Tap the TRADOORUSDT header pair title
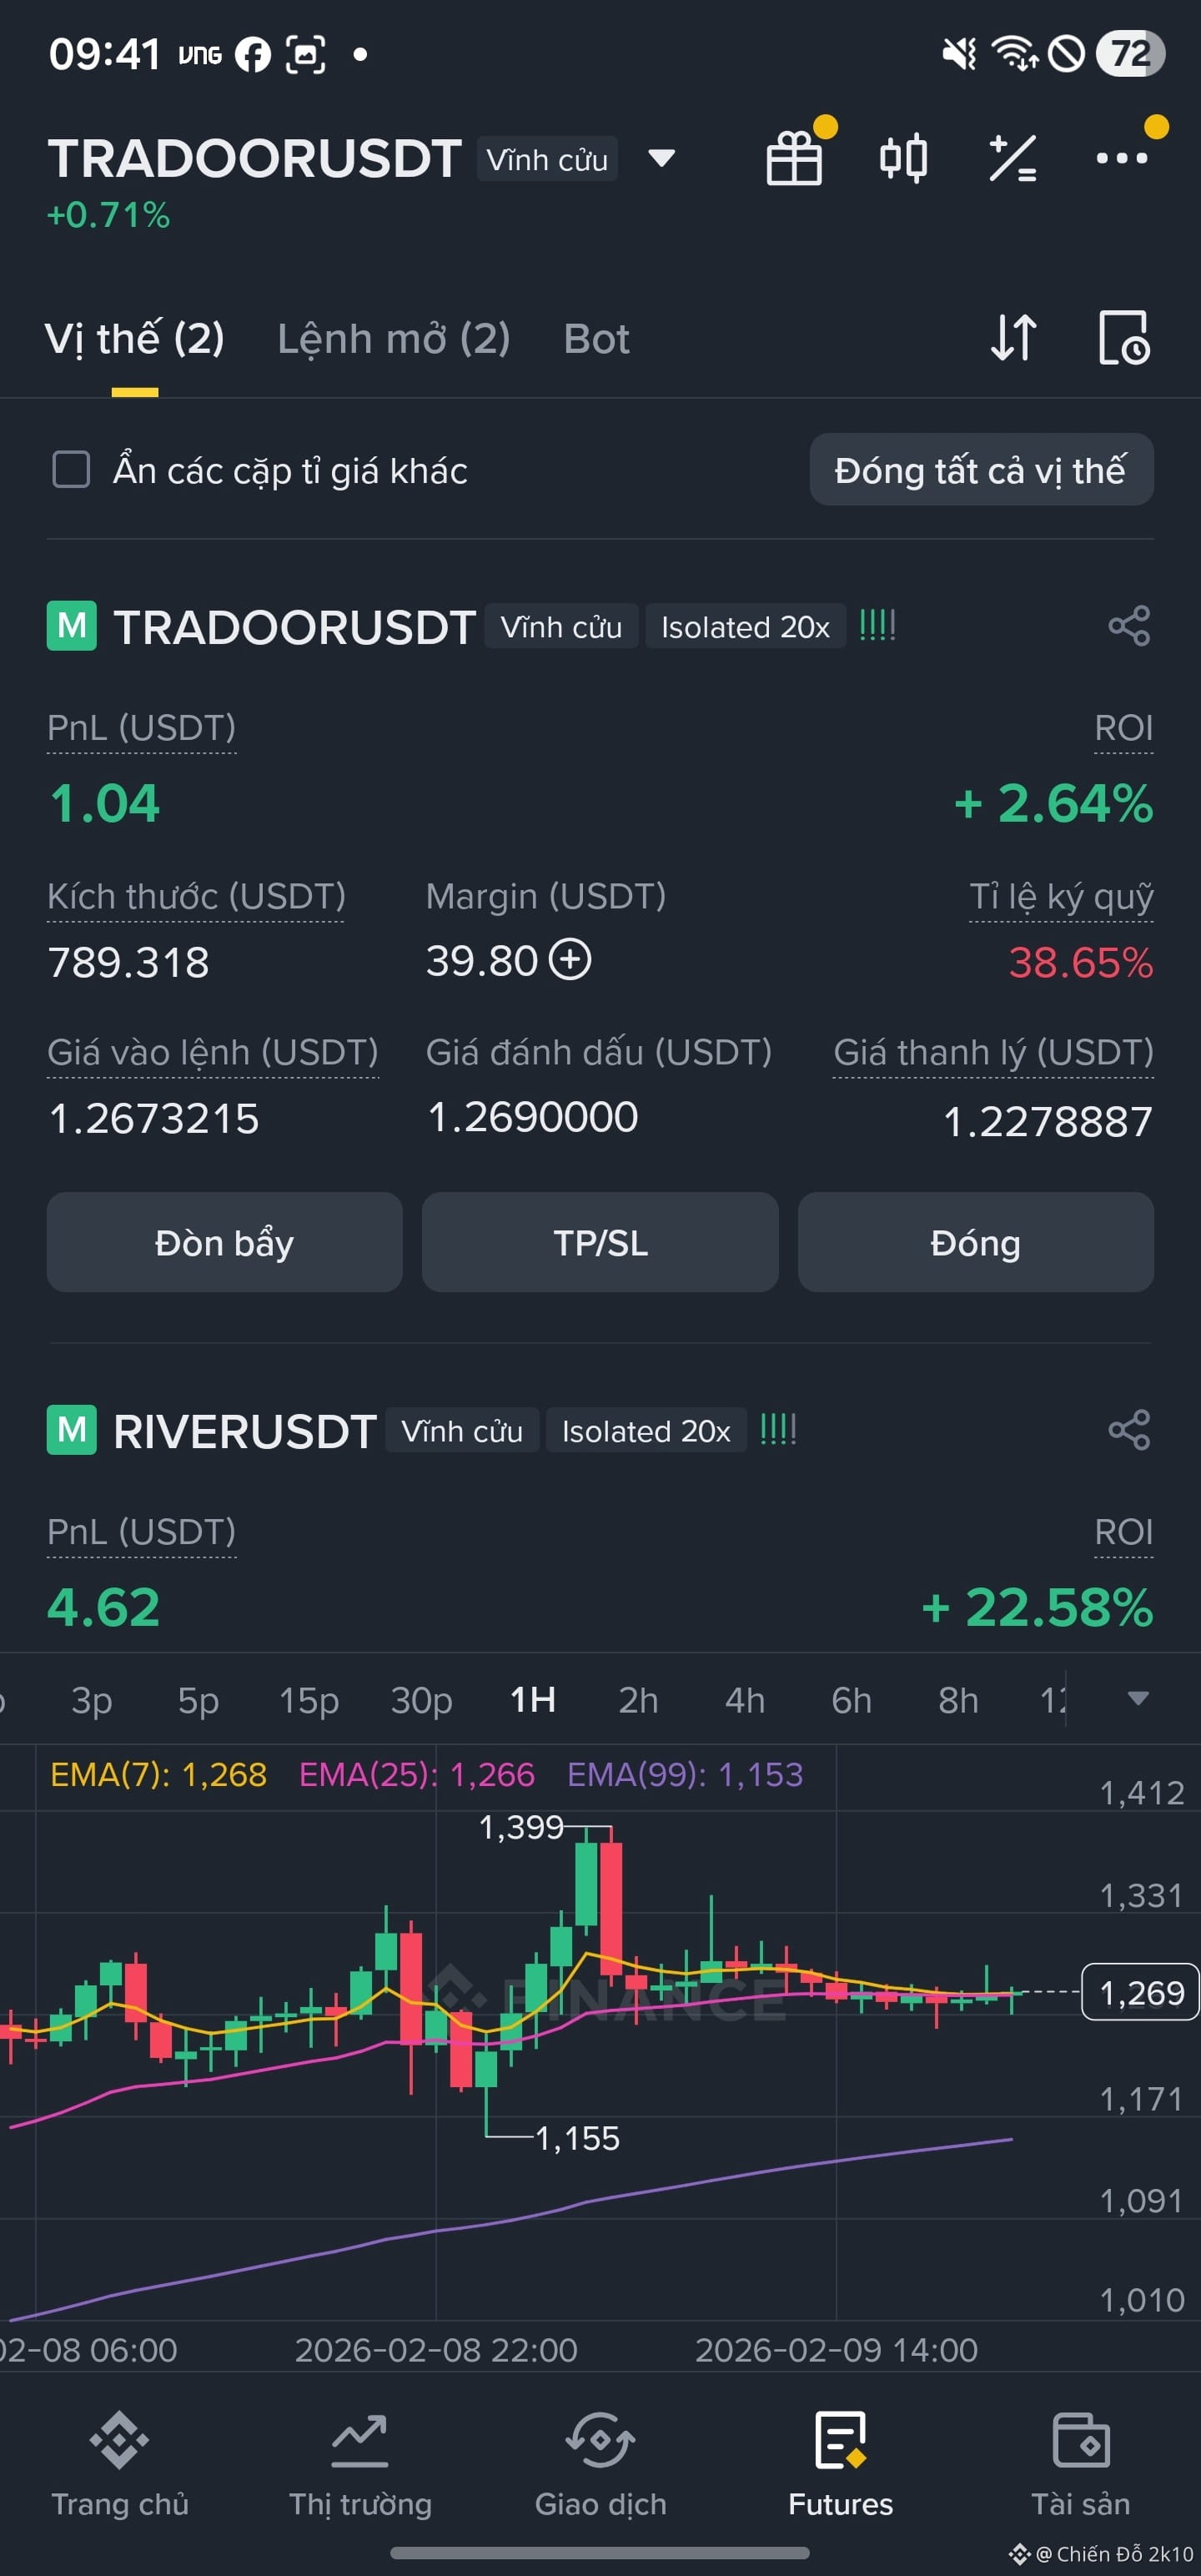This screenshot has width=1201, height=2576. coord(255,158)
